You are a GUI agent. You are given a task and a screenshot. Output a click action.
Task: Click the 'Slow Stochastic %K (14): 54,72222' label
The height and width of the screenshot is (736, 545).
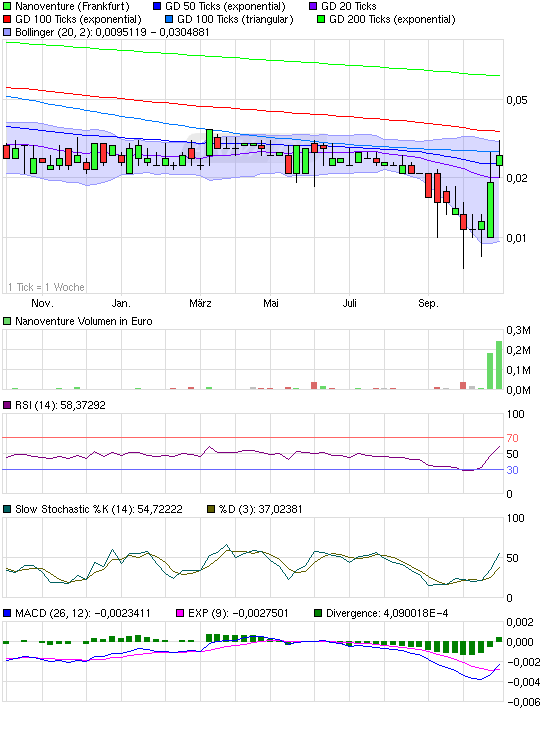tap(99, 509)
